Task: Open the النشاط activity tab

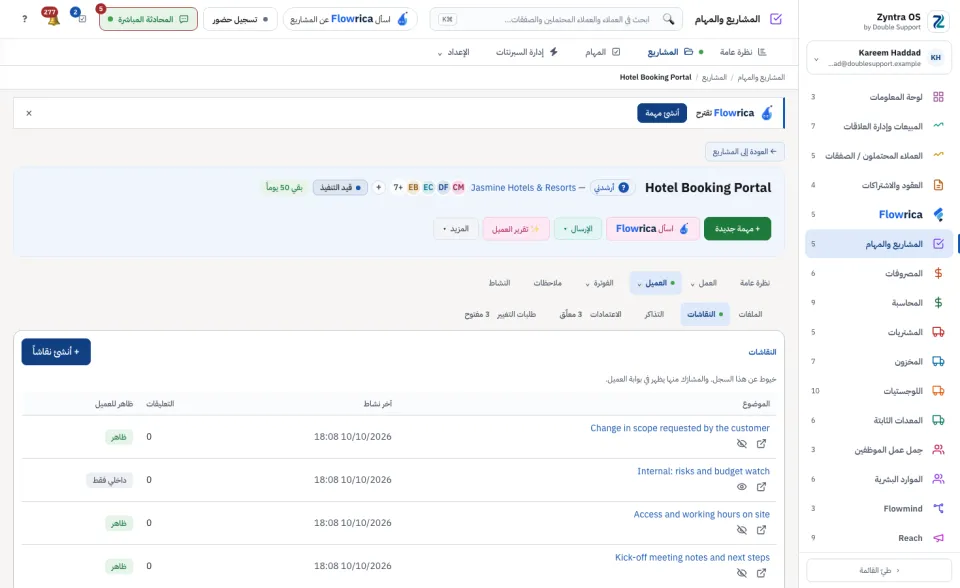Action: (x=499, y=283)
